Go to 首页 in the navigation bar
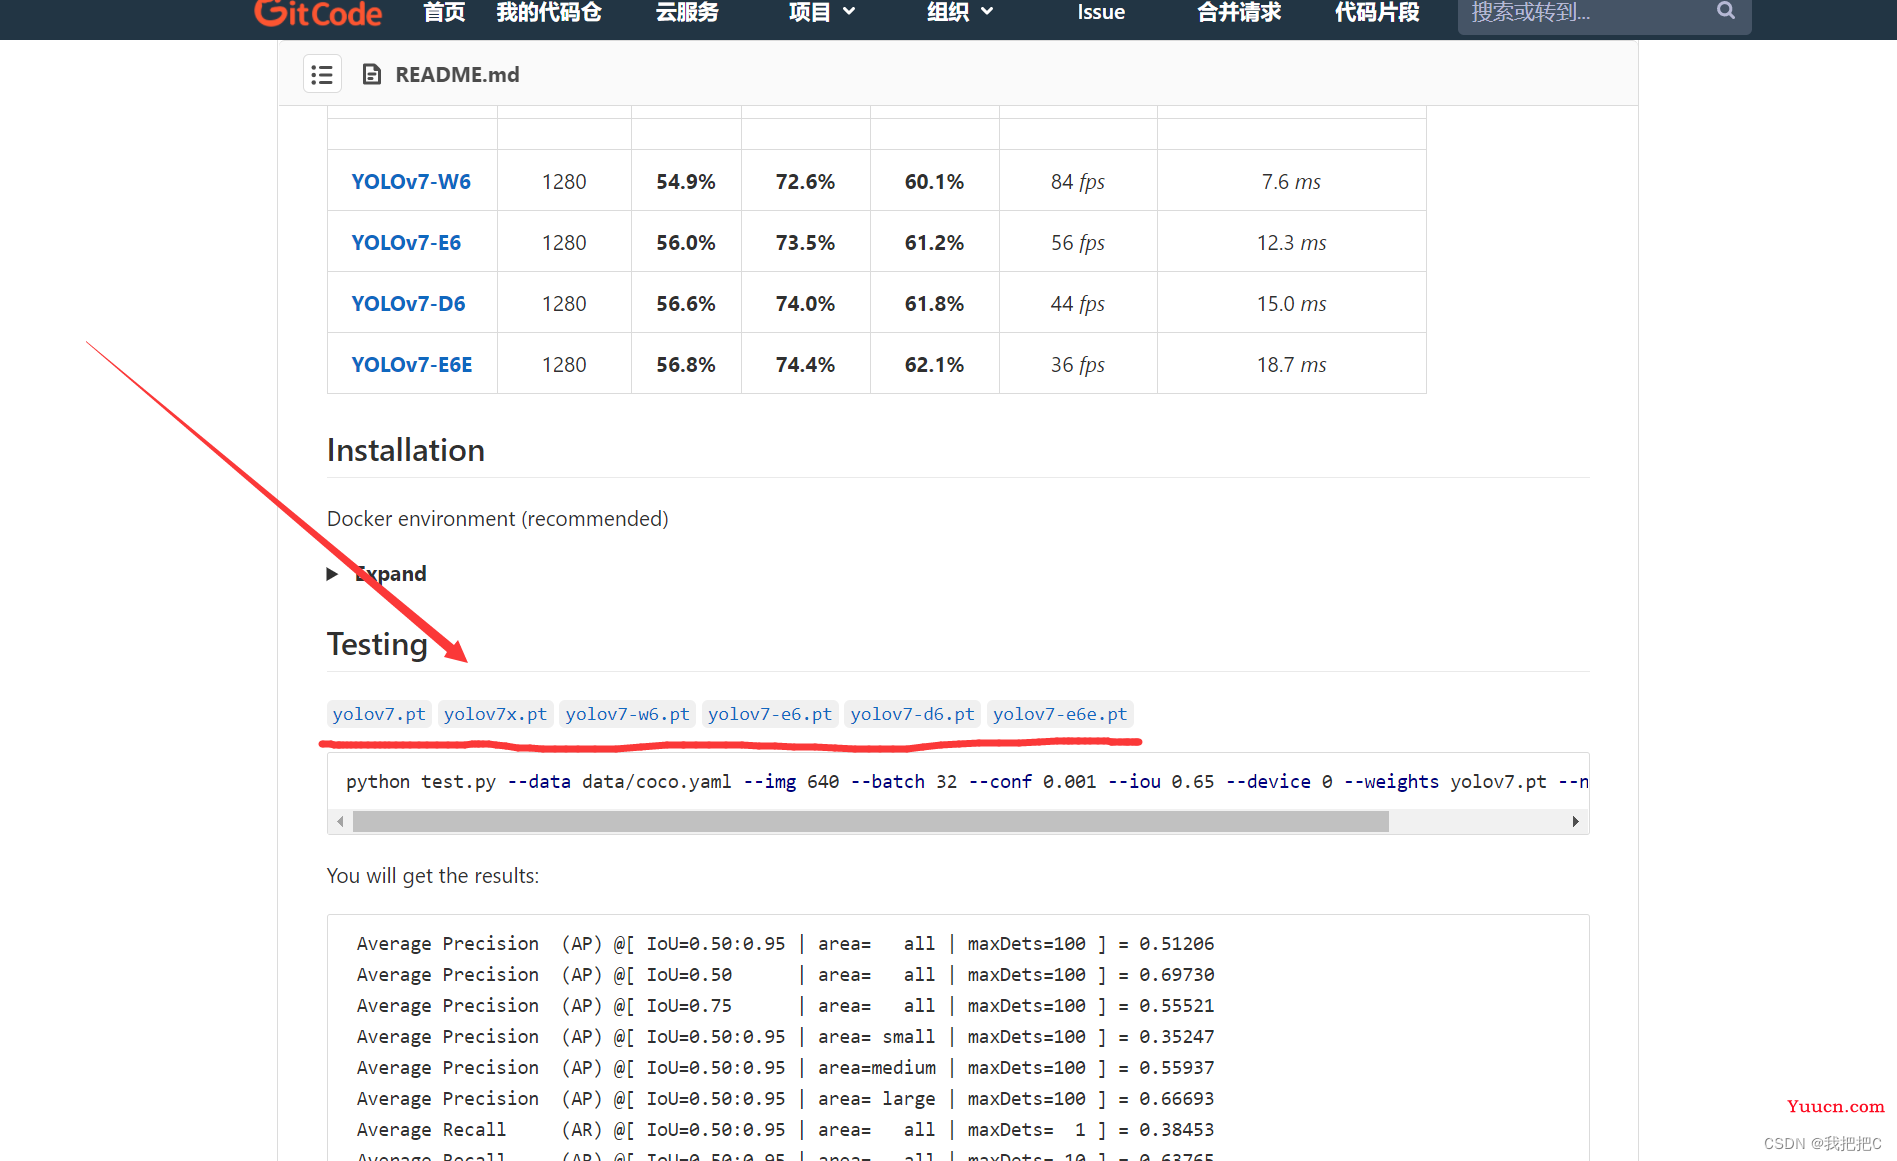The width and height of the screenshot is (1897, 1161). coord(444,12)
